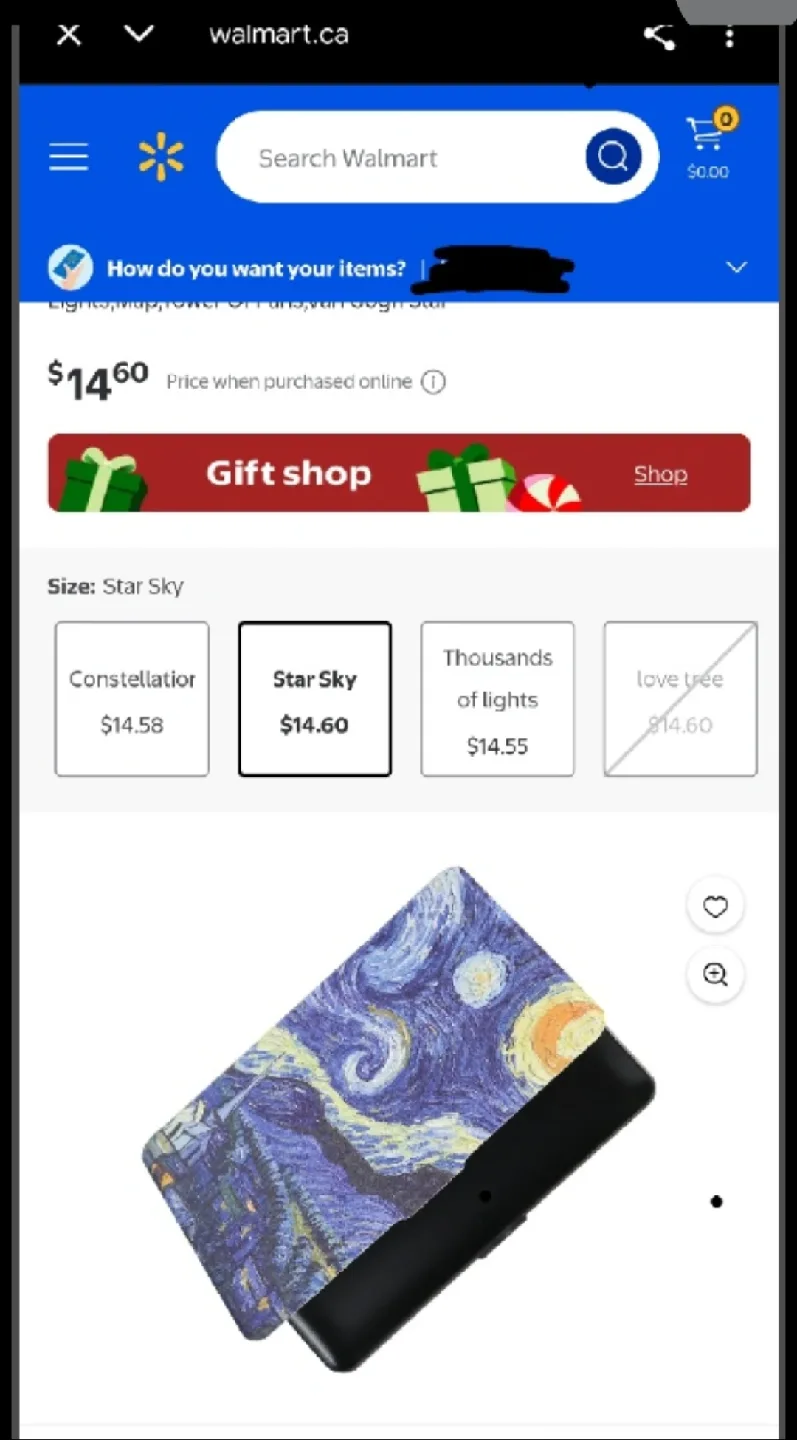Viewport: 797px width, 1440px height.
Task: Zoom product image with magnifier plus icon
Action: [715, 975]
